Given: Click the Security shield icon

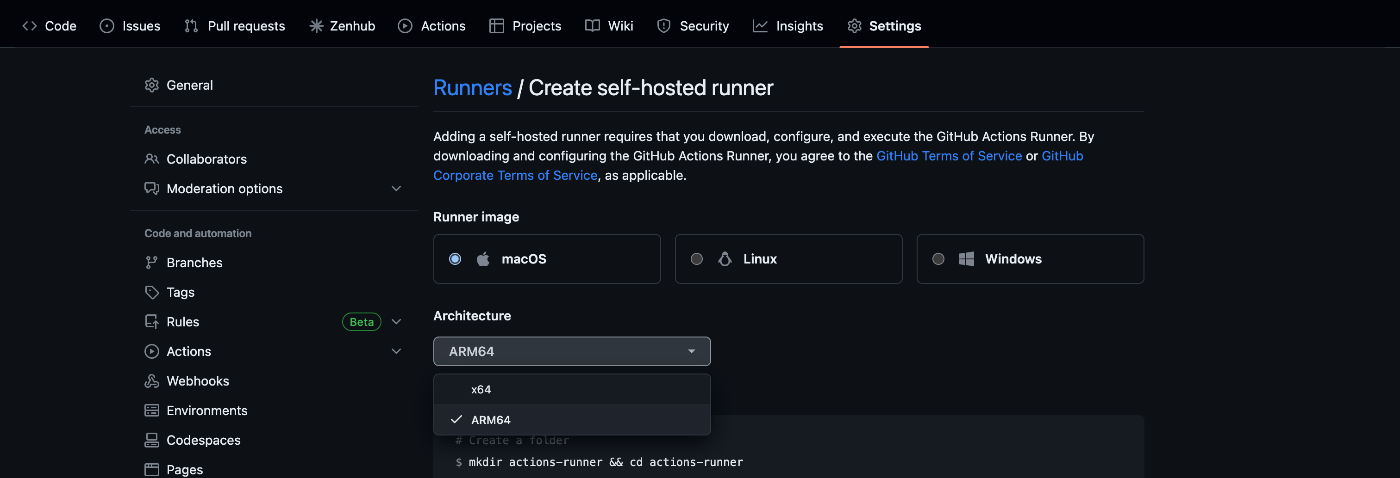Looking at the screenshot, I should [x=664, y=26].
